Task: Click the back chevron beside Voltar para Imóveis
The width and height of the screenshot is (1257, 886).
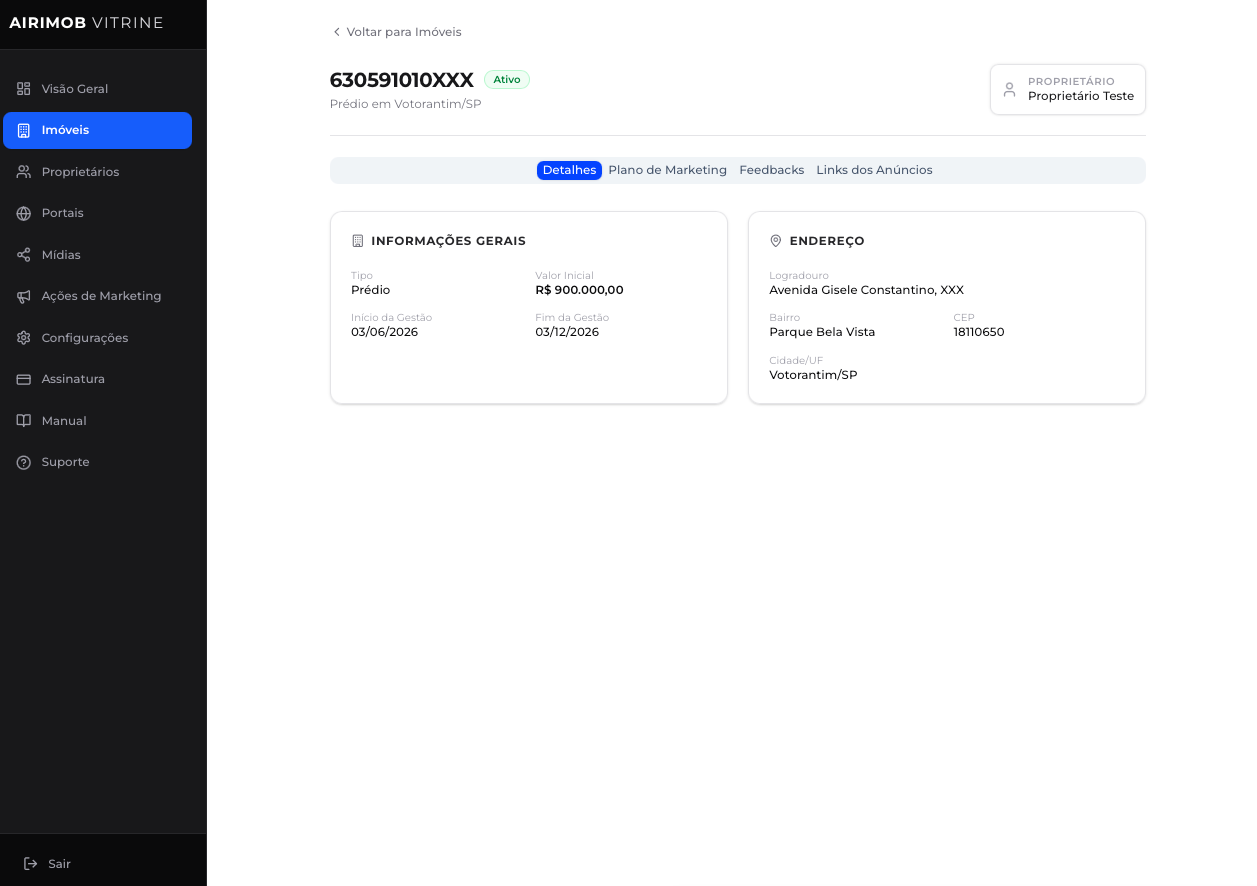Action: coord(337,32)
